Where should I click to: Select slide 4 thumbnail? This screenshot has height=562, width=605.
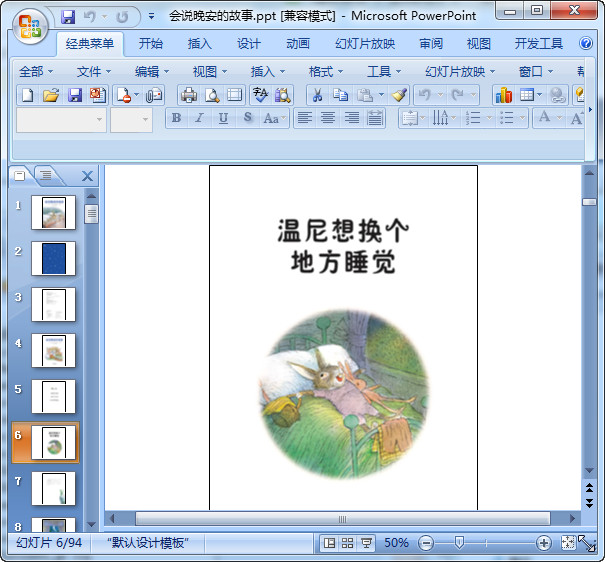(x=54, y=351)
